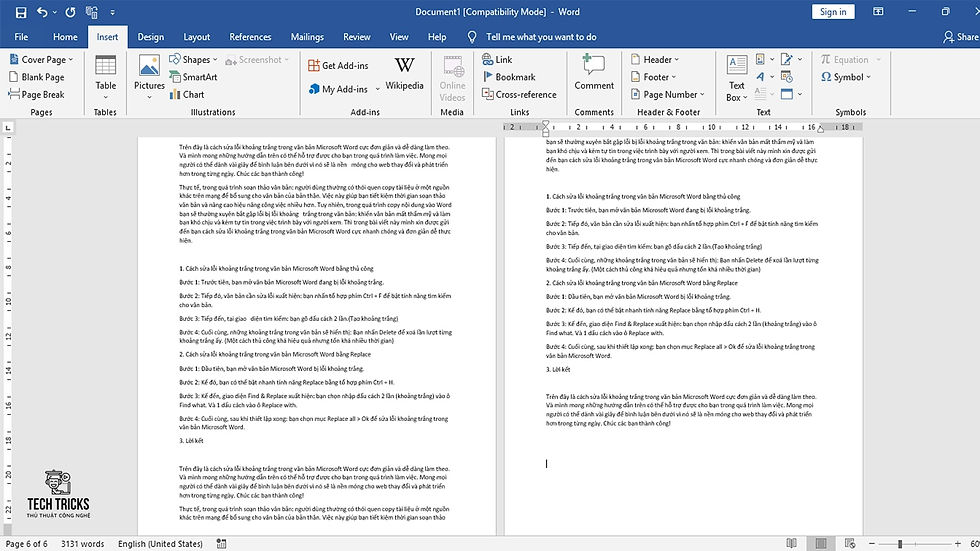
Task: Insert an Object
Action: coord(787,94)
